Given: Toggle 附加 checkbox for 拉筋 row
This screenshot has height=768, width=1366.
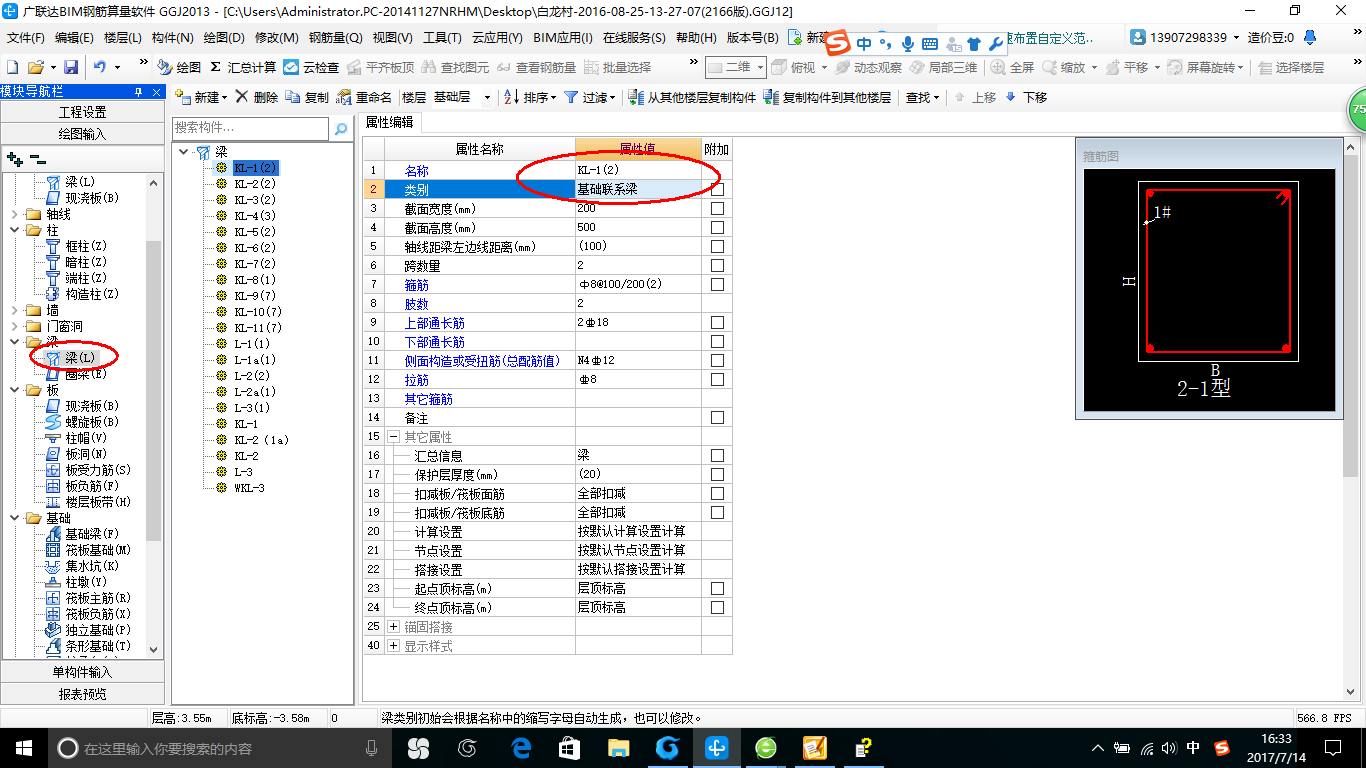Looking at the screenshot, I should click(717, 380).
